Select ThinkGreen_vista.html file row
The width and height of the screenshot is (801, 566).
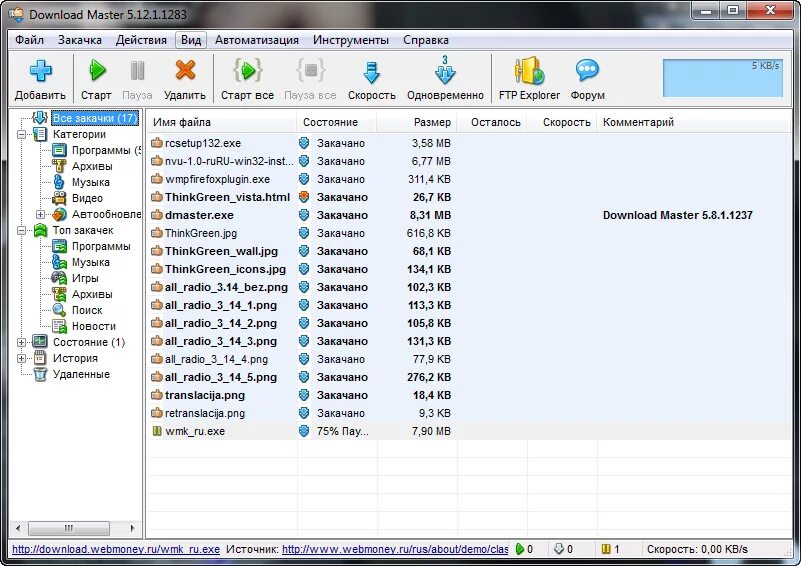click(x=470, y=197)
